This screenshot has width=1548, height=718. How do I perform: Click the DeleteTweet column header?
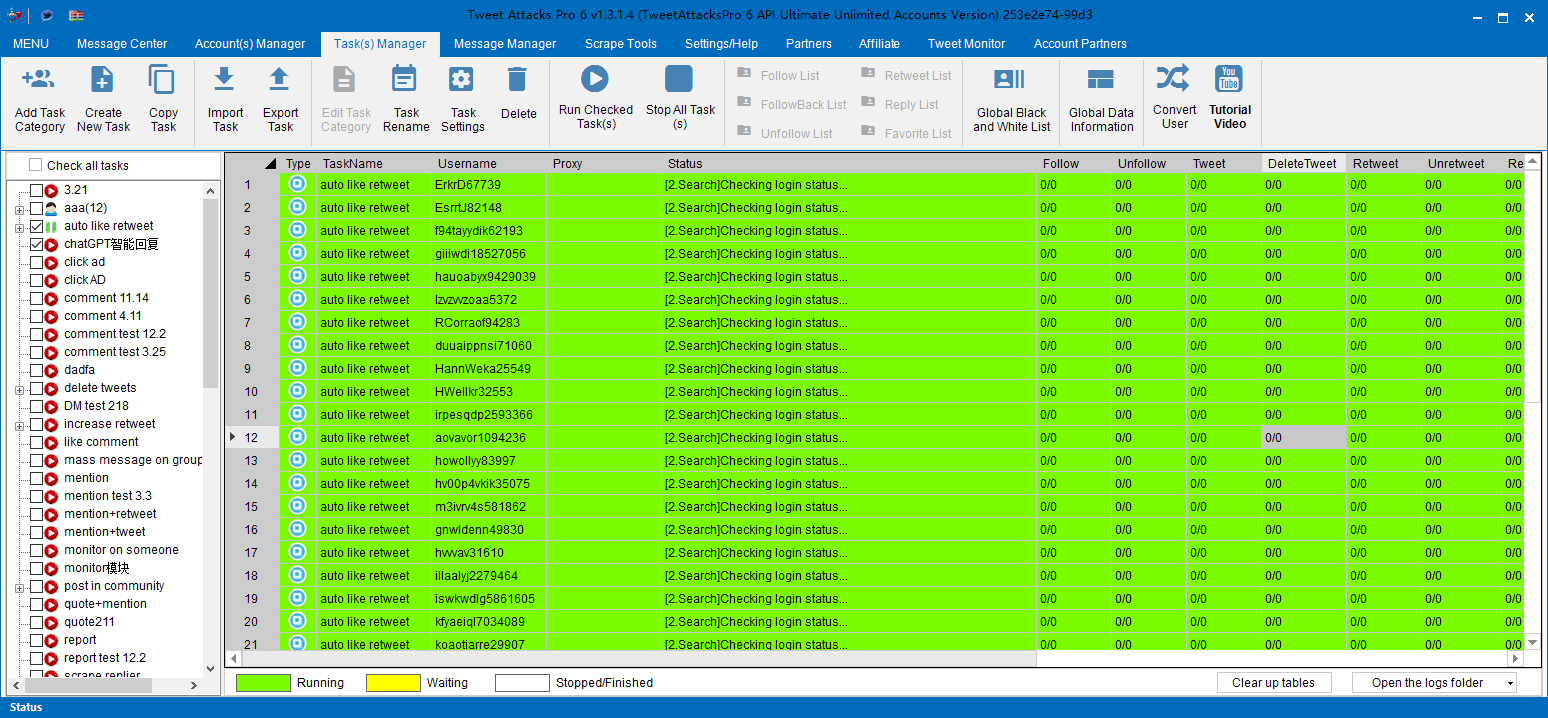1303,164
